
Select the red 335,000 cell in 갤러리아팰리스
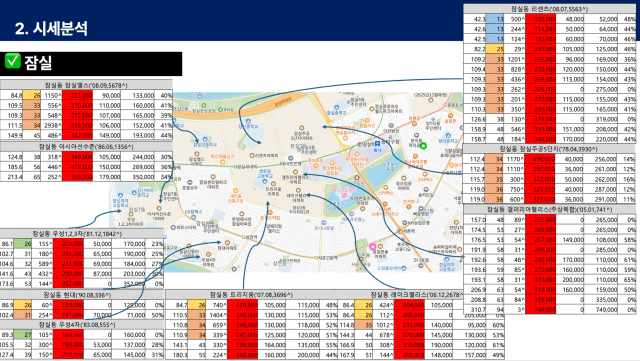[x=541, y=300]
